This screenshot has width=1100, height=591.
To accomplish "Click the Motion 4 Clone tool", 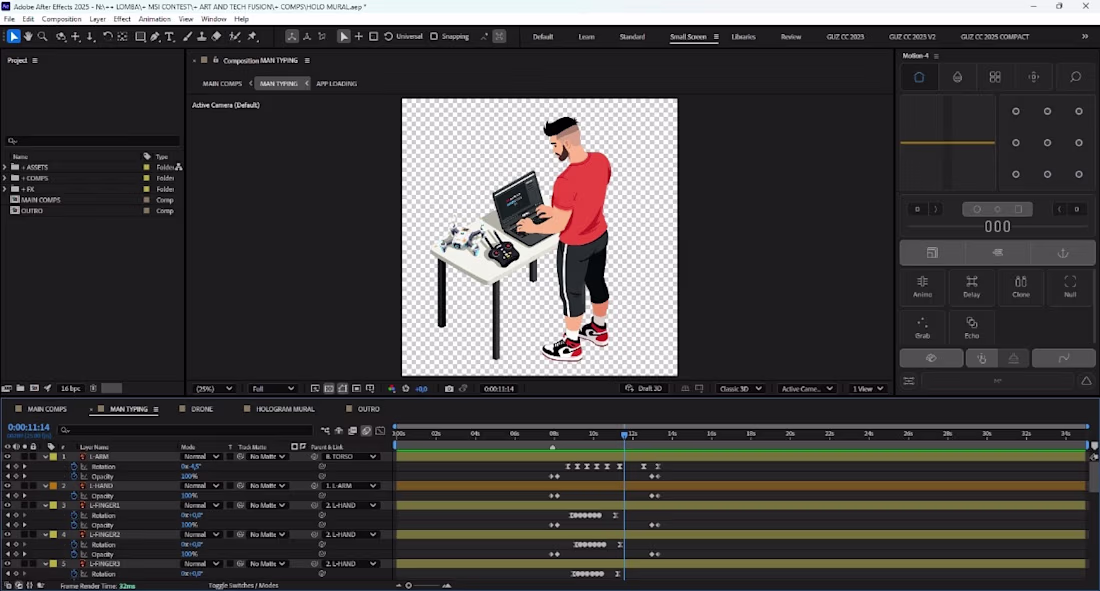I will click(1020, 288).
